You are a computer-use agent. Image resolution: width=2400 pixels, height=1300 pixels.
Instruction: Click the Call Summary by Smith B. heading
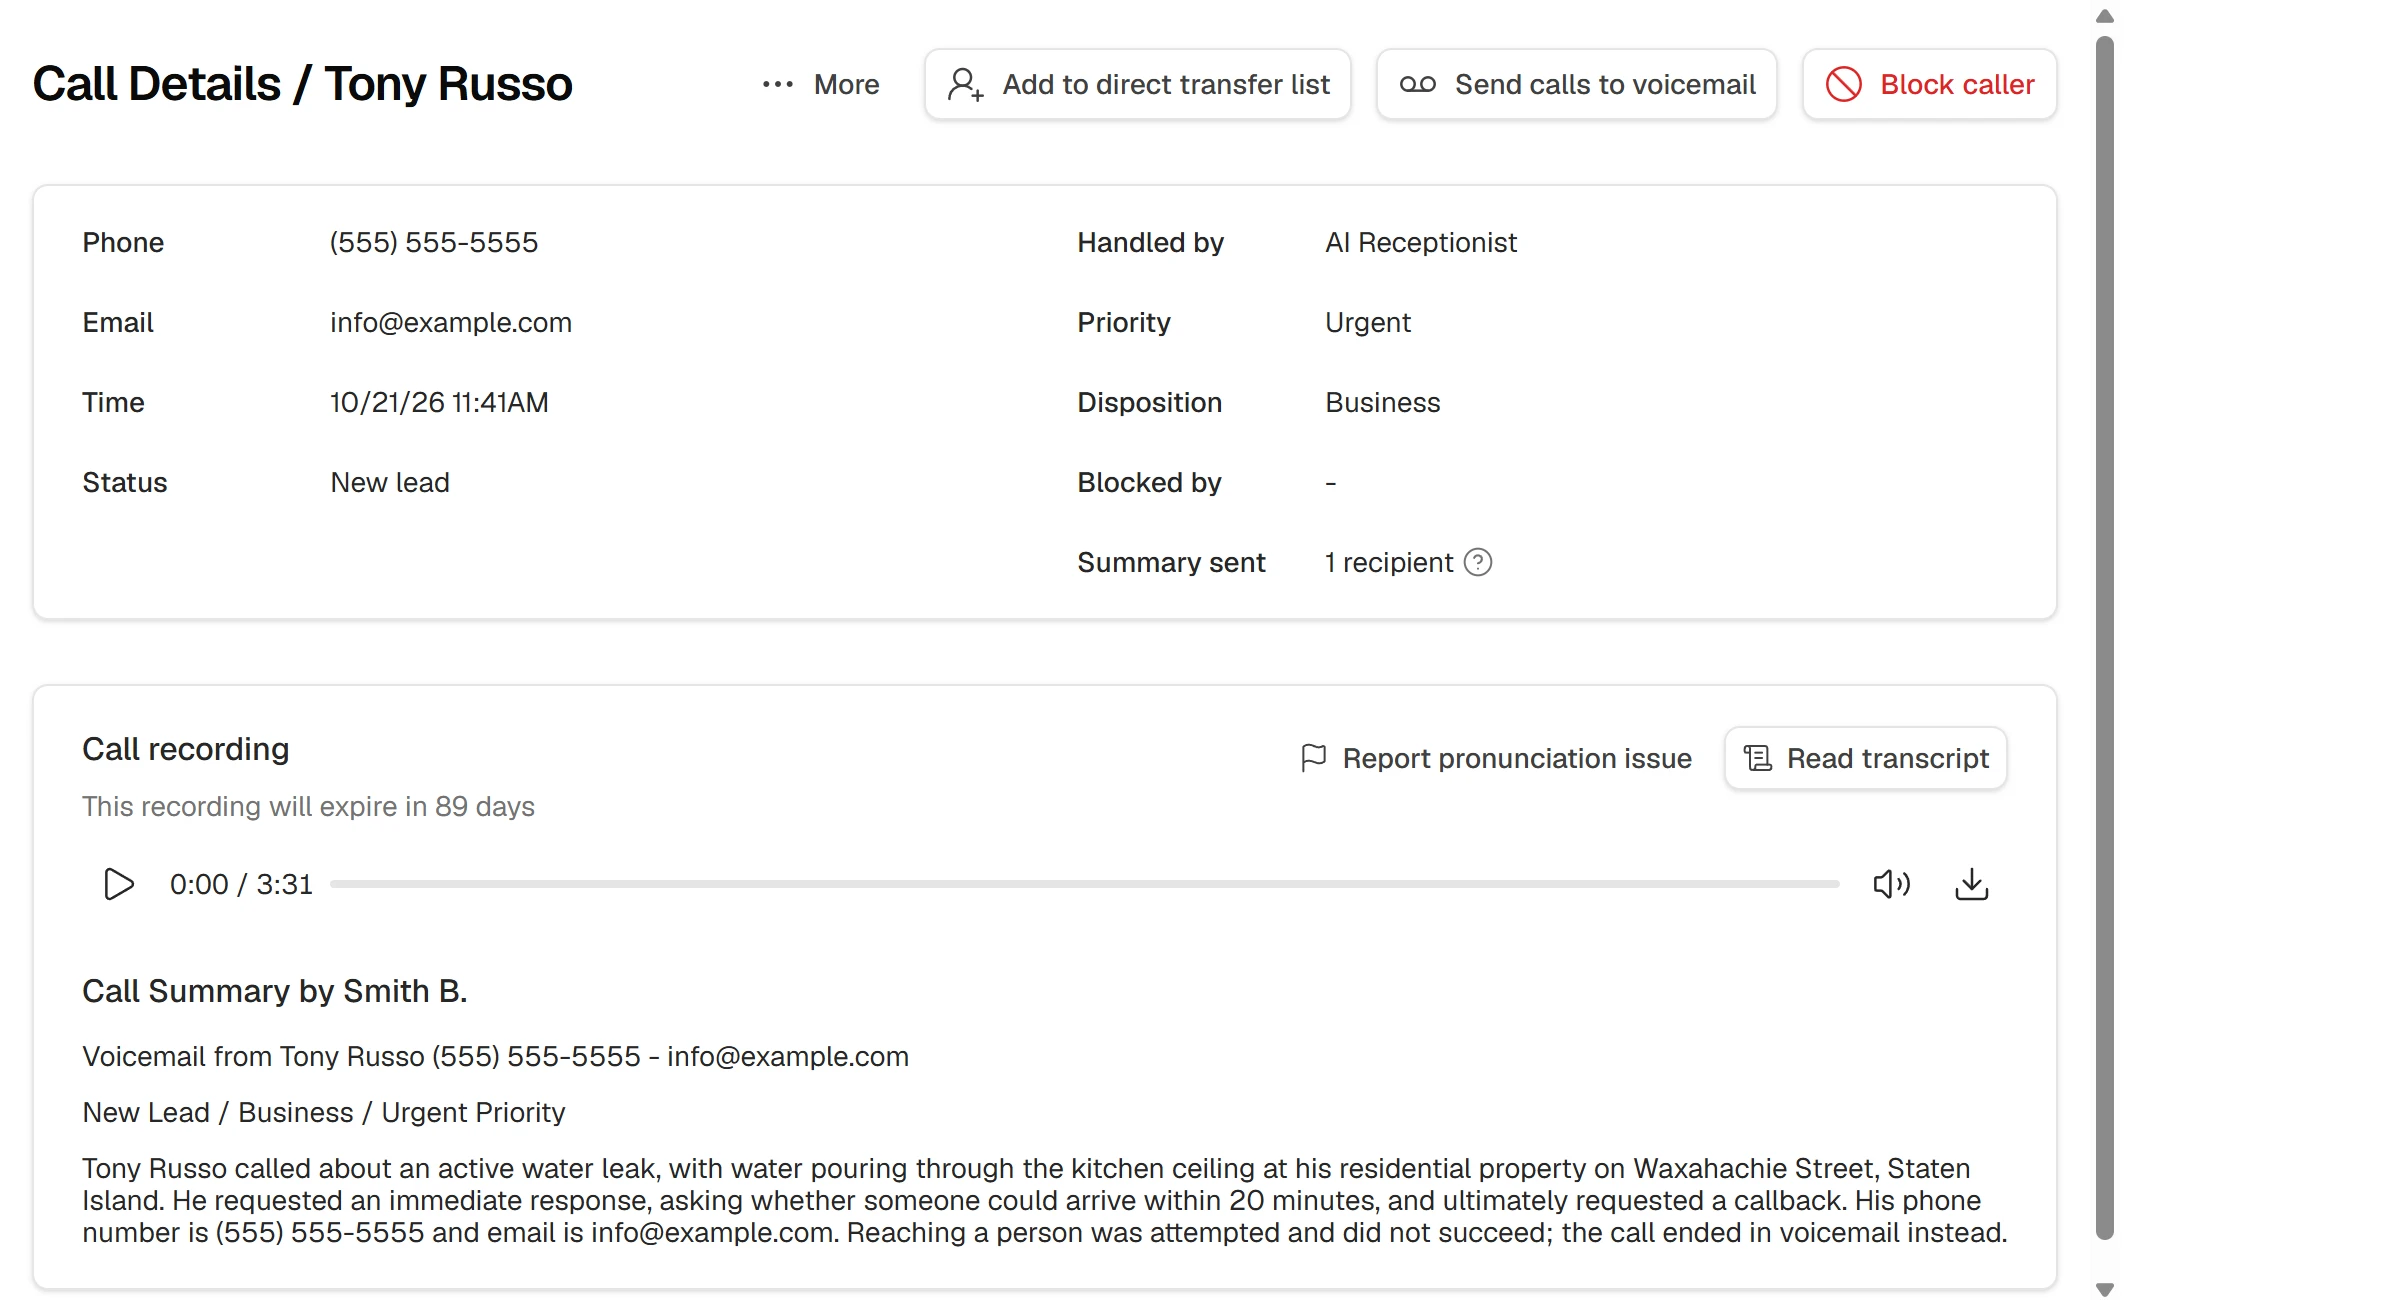point(275,991)
